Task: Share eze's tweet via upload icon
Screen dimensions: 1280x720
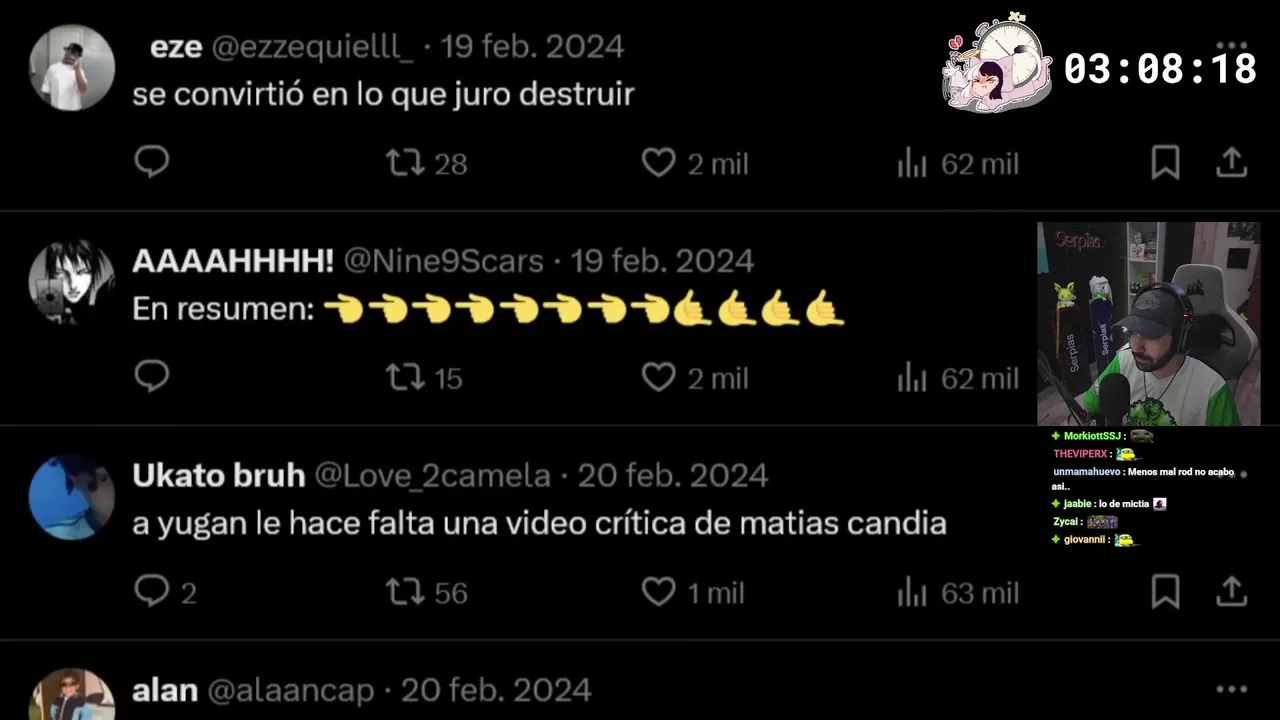Action: [1231, 162]
